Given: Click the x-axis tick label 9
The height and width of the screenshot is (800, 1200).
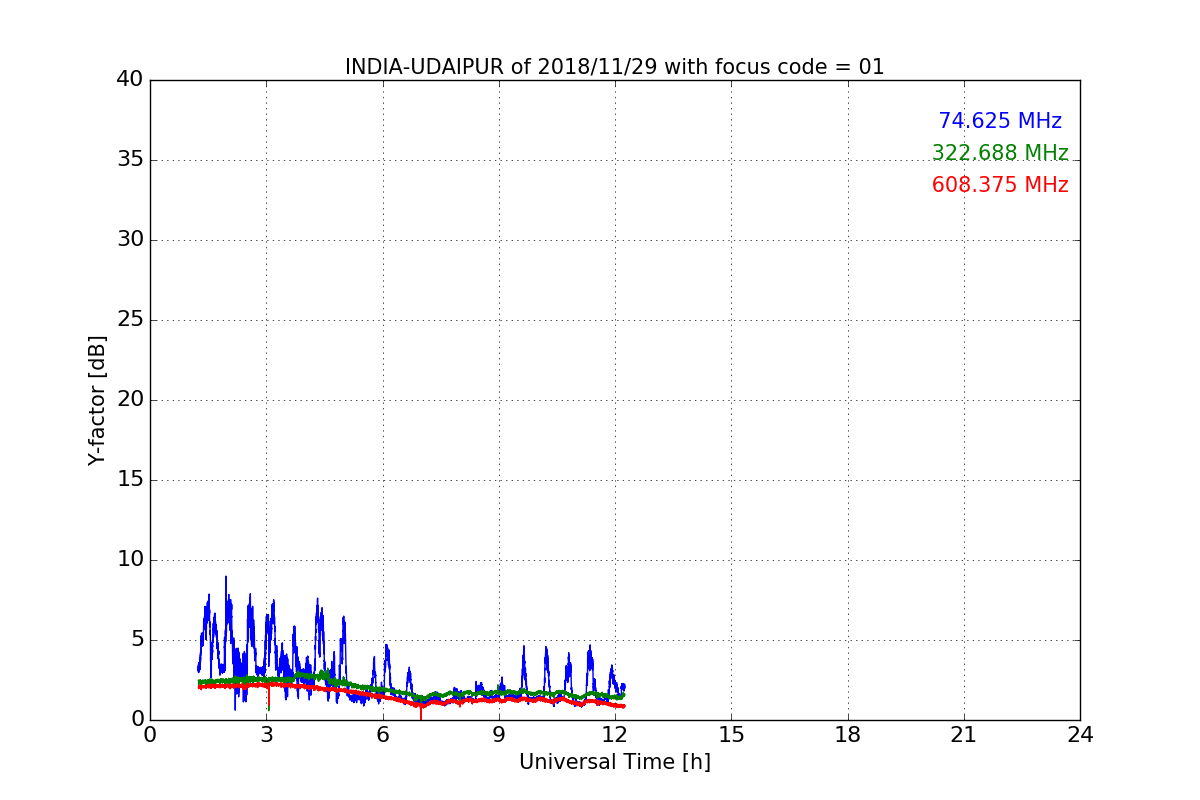Looking at the screenshot, I should point(499,735).
